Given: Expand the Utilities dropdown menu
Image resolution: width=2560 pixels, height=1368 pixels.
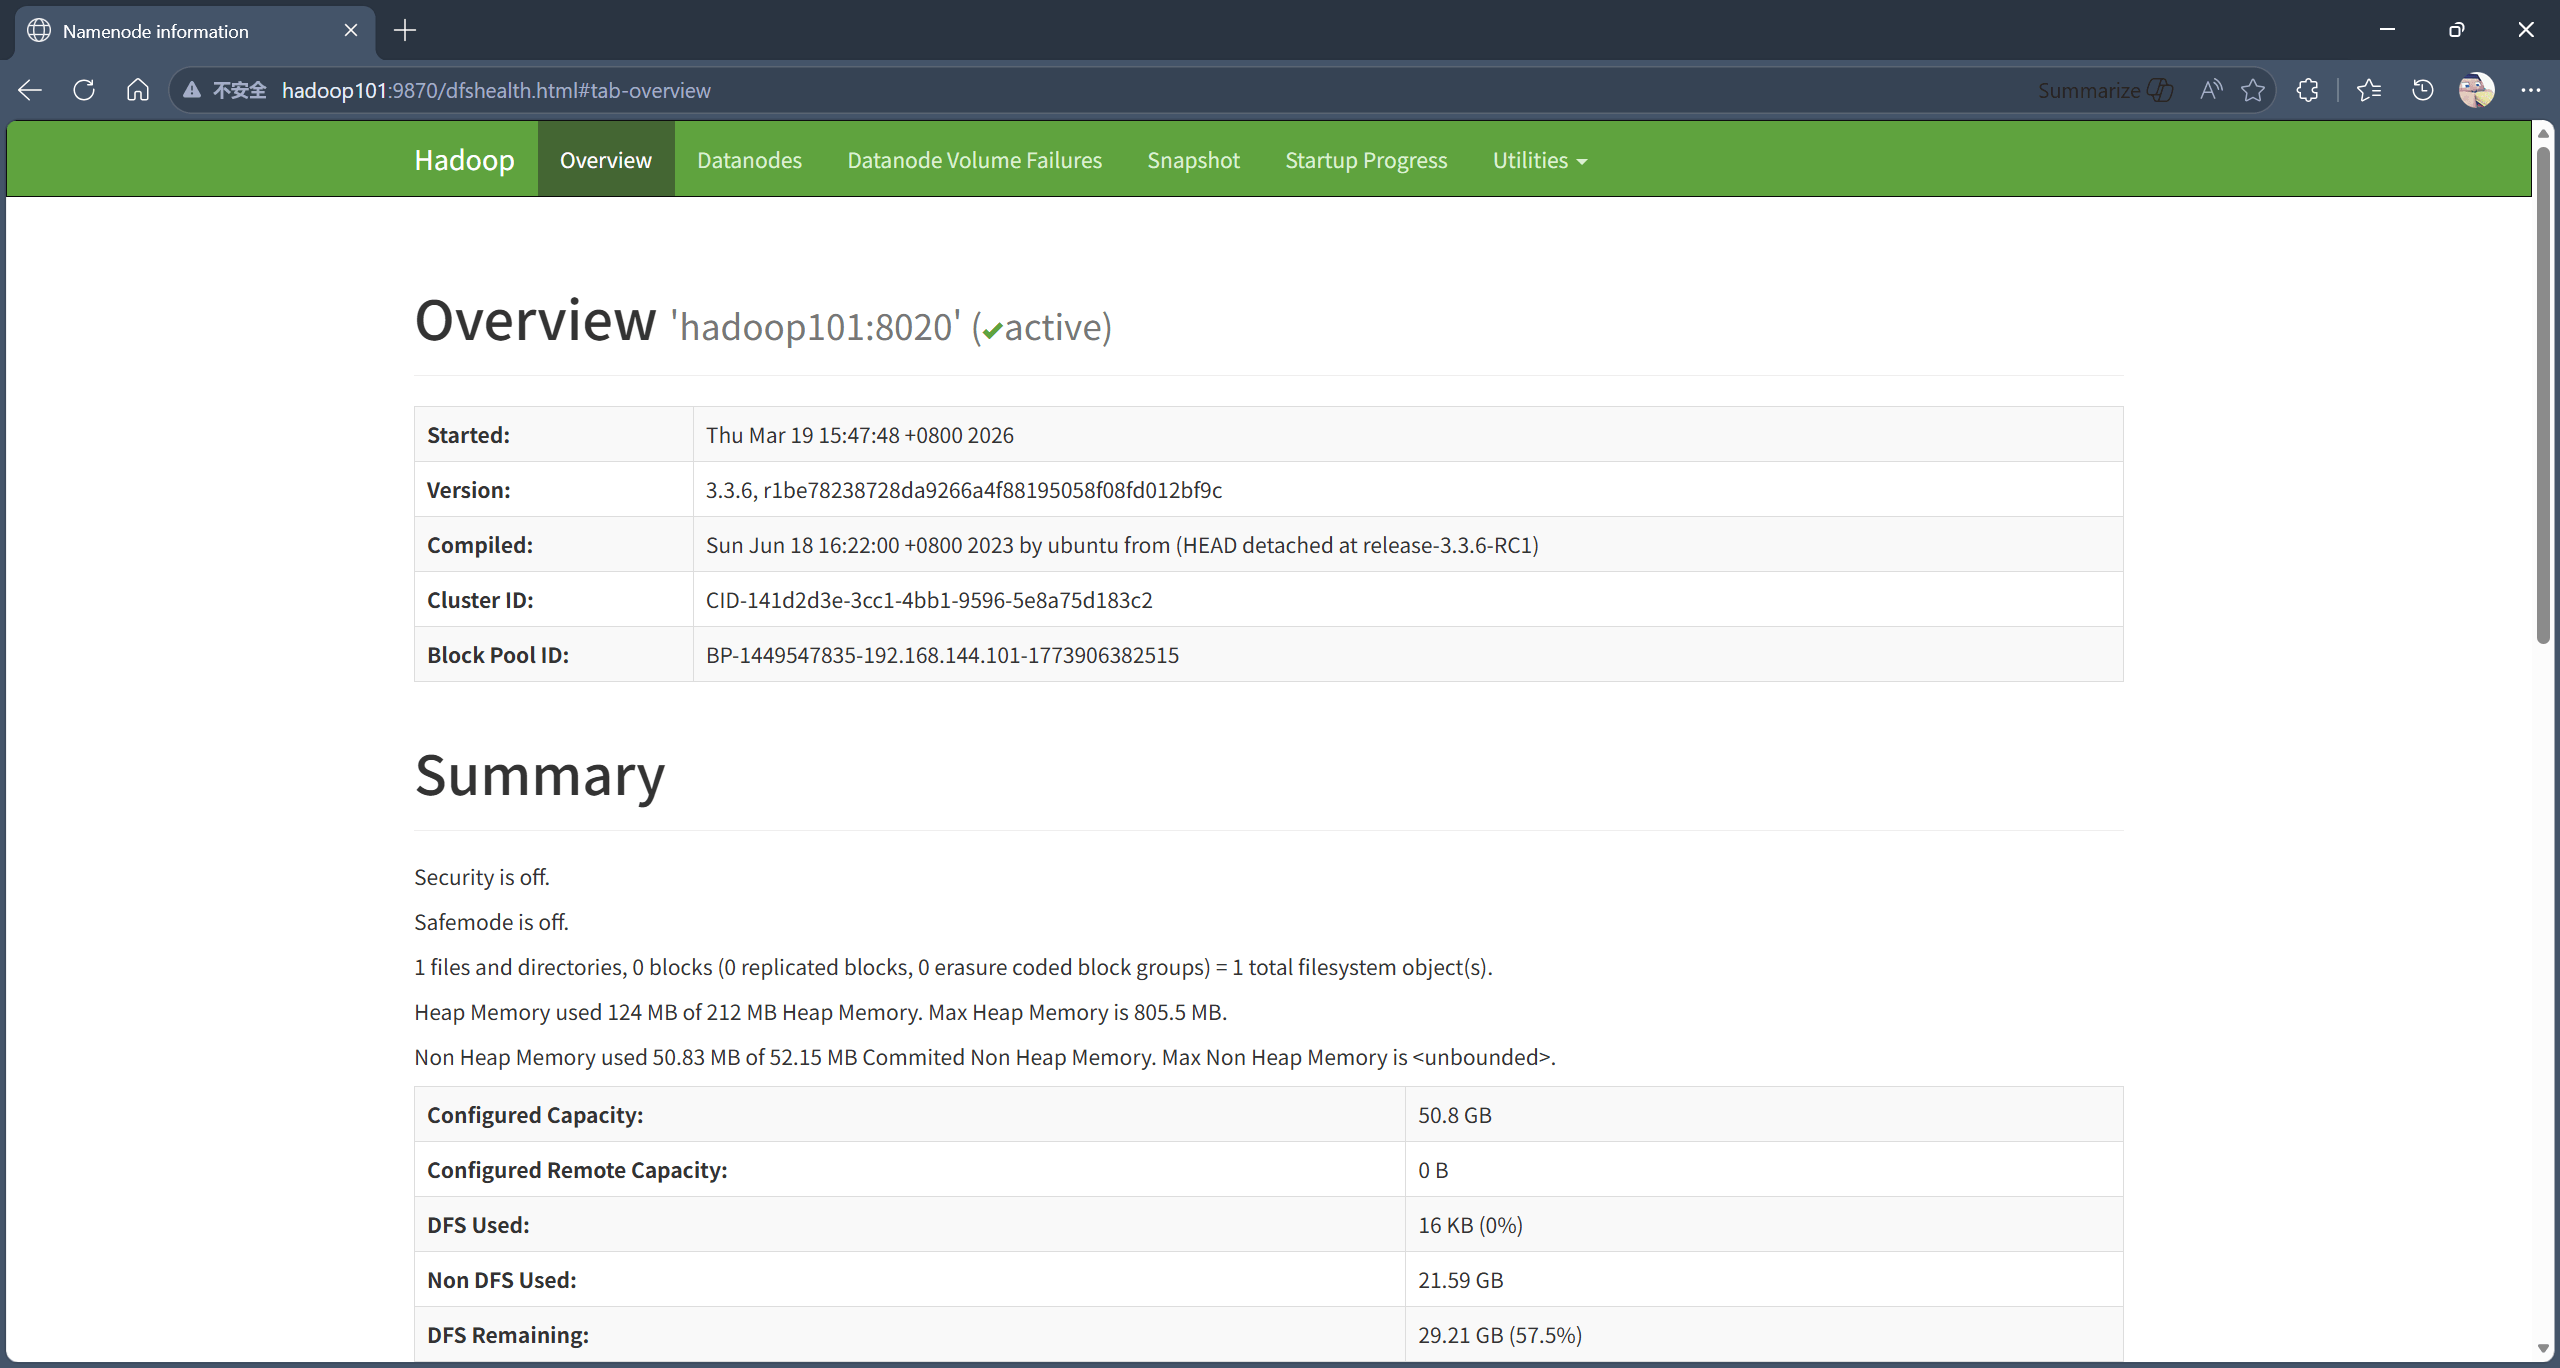Looking at the screenshot, I should point(1540,160).
